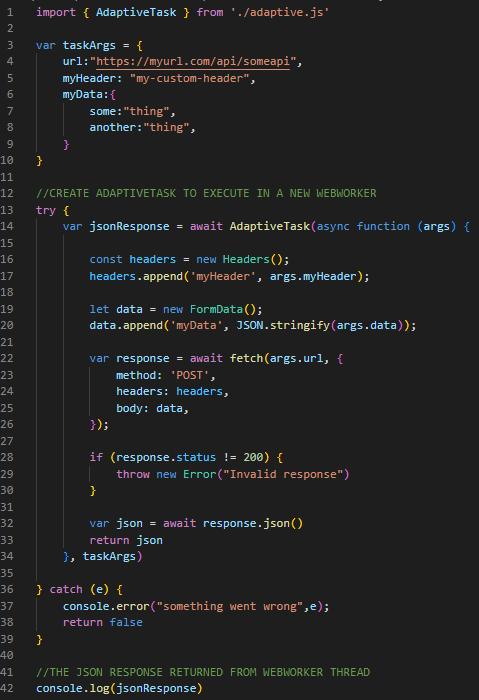The image size is (479, 700).
Task: Click the 'function' keyword on line 14
Action: [x=383, y=226]
